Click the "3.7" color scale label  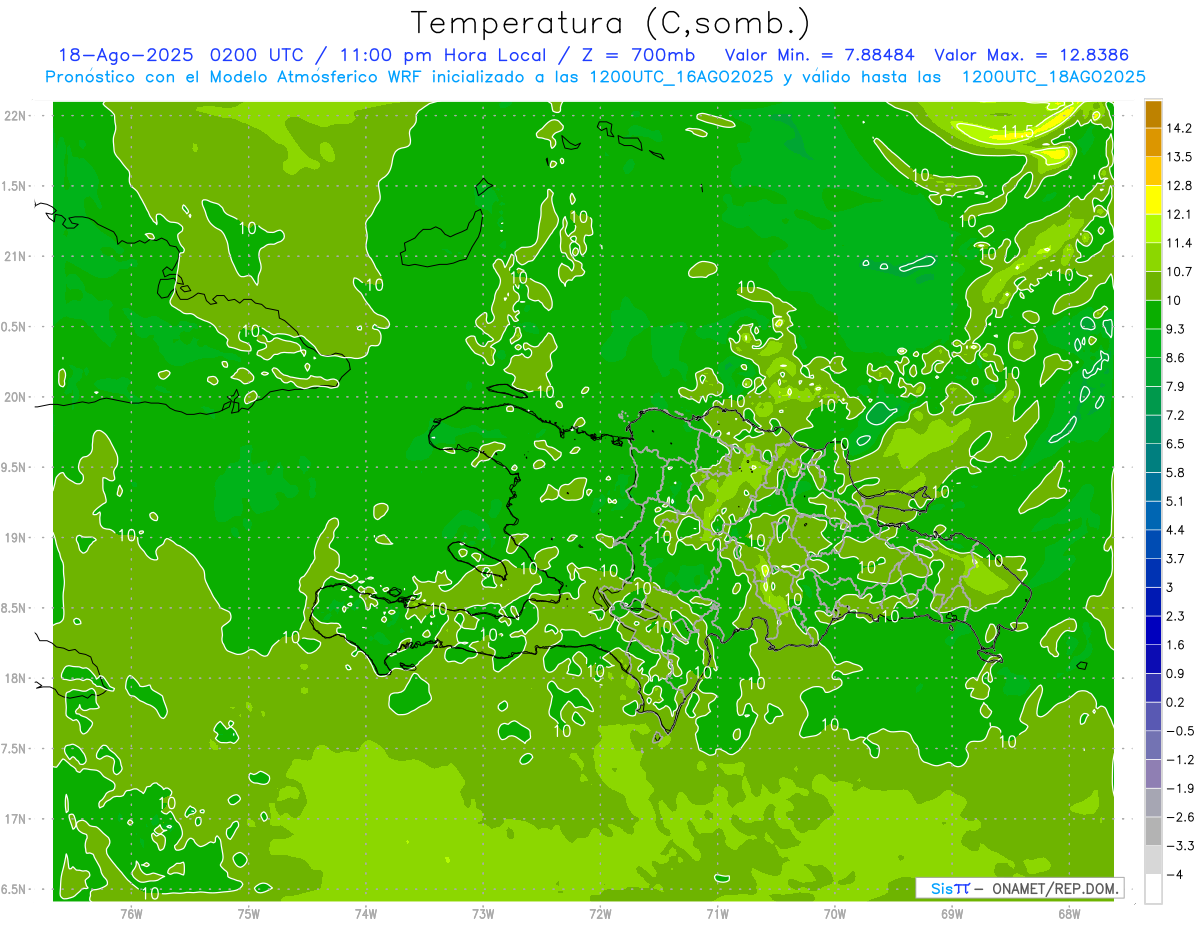pyautogui.click(x=1176, y=559)
